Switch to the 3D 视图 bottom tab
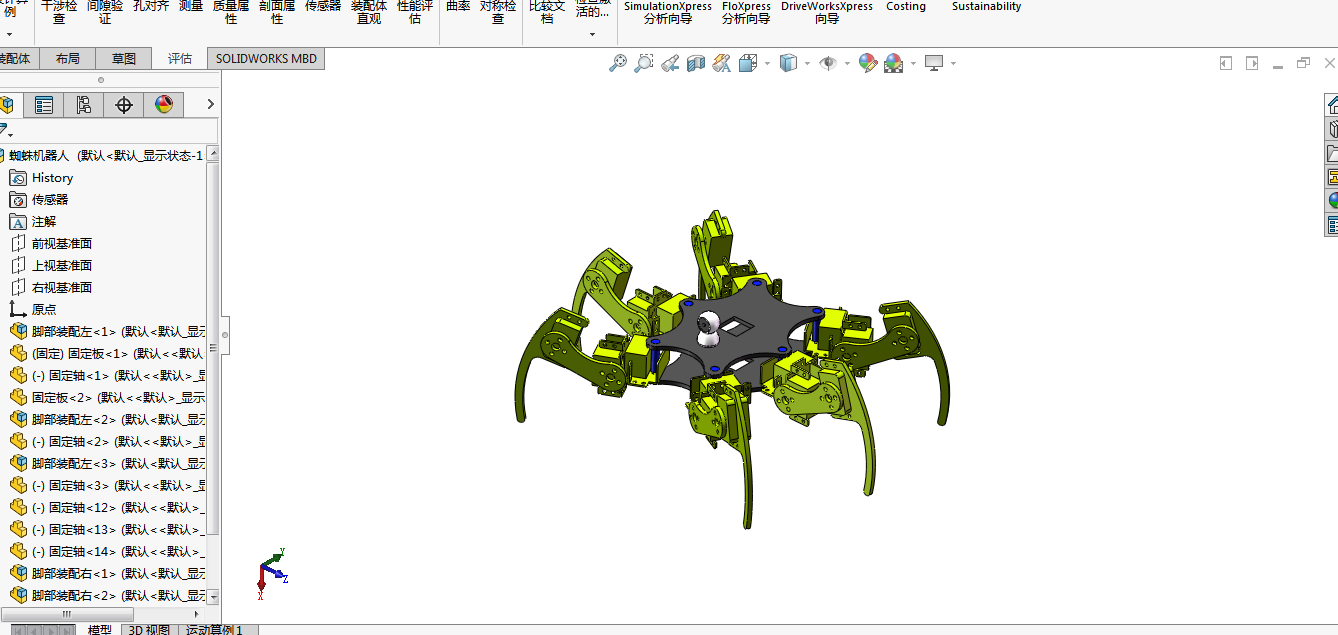This screenshot has width=1338, height=635. pos(150,630)
